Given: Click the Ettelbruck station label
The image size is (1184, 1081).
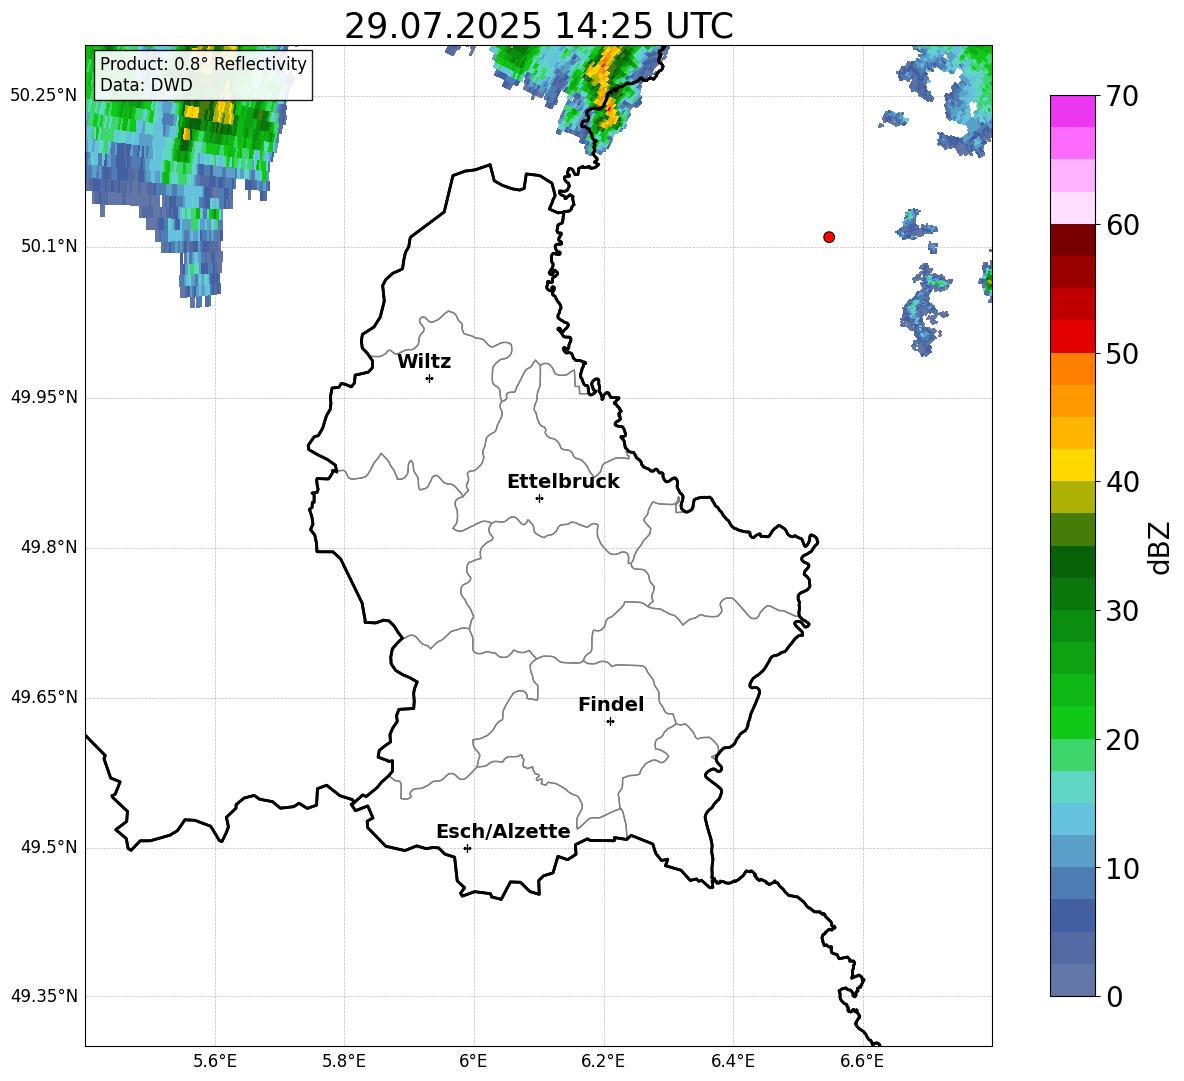Looking at the screenshot, I should coord(563,482).
